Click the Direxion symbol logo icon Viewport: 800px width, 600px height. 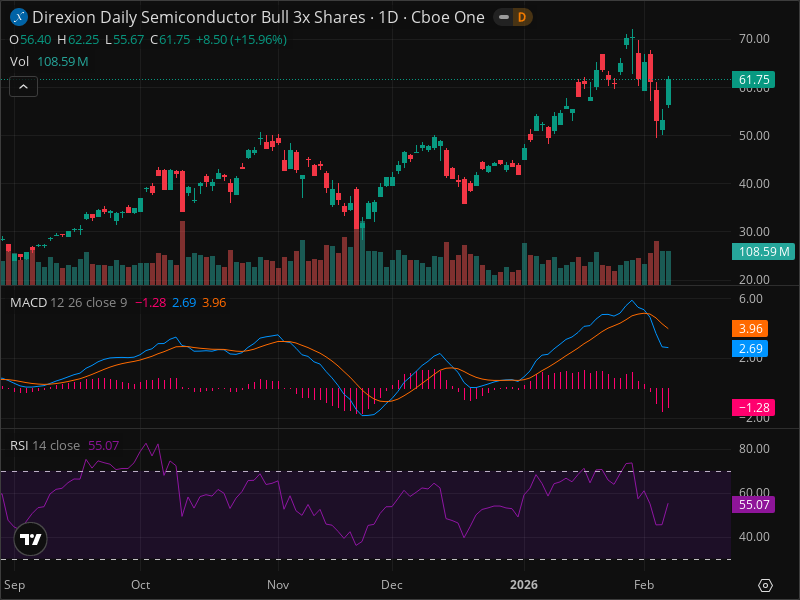tap(19, 17)
